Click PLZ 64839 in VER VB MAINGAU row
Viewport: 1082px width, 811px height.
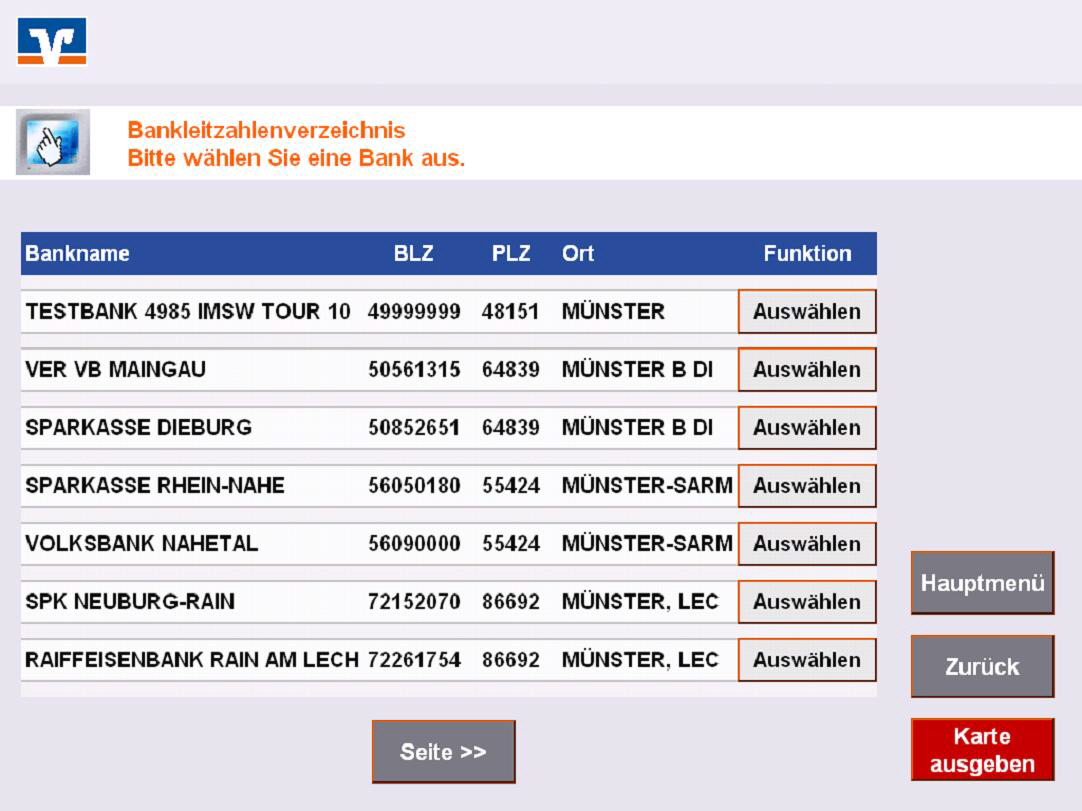tap(511, 369)
